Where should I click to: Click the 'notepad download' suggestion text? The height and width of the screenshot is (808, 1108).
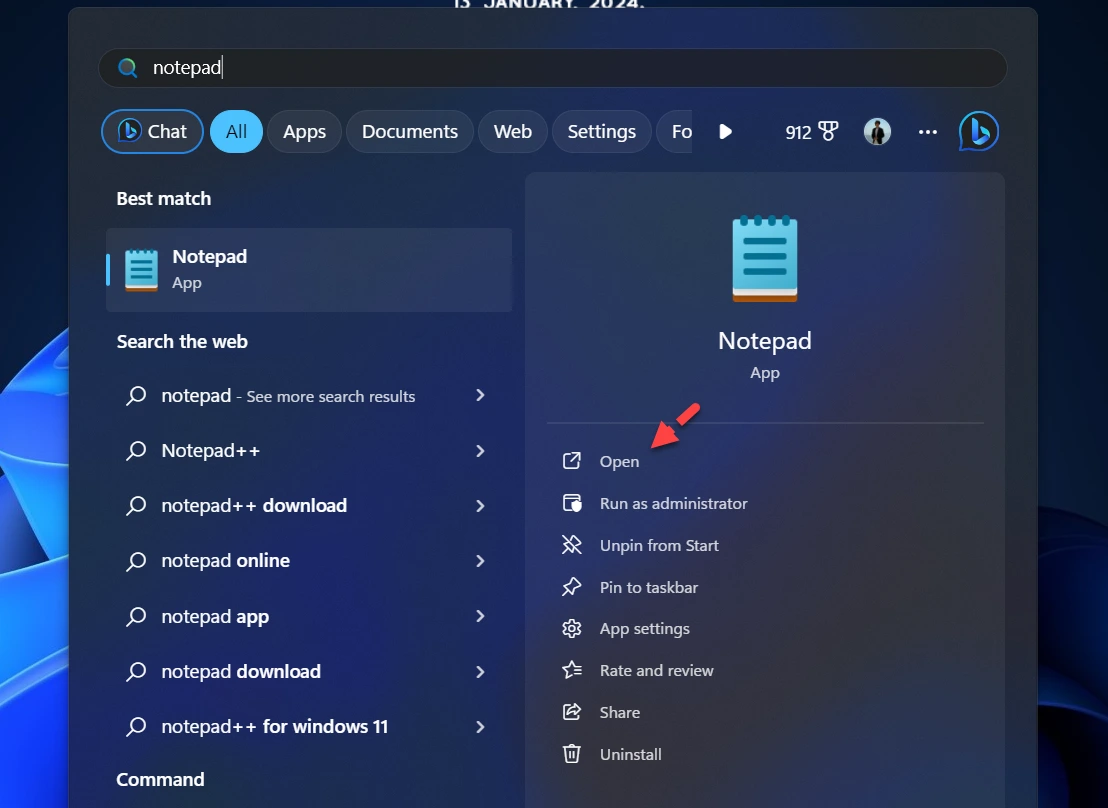tap(241, 672)
